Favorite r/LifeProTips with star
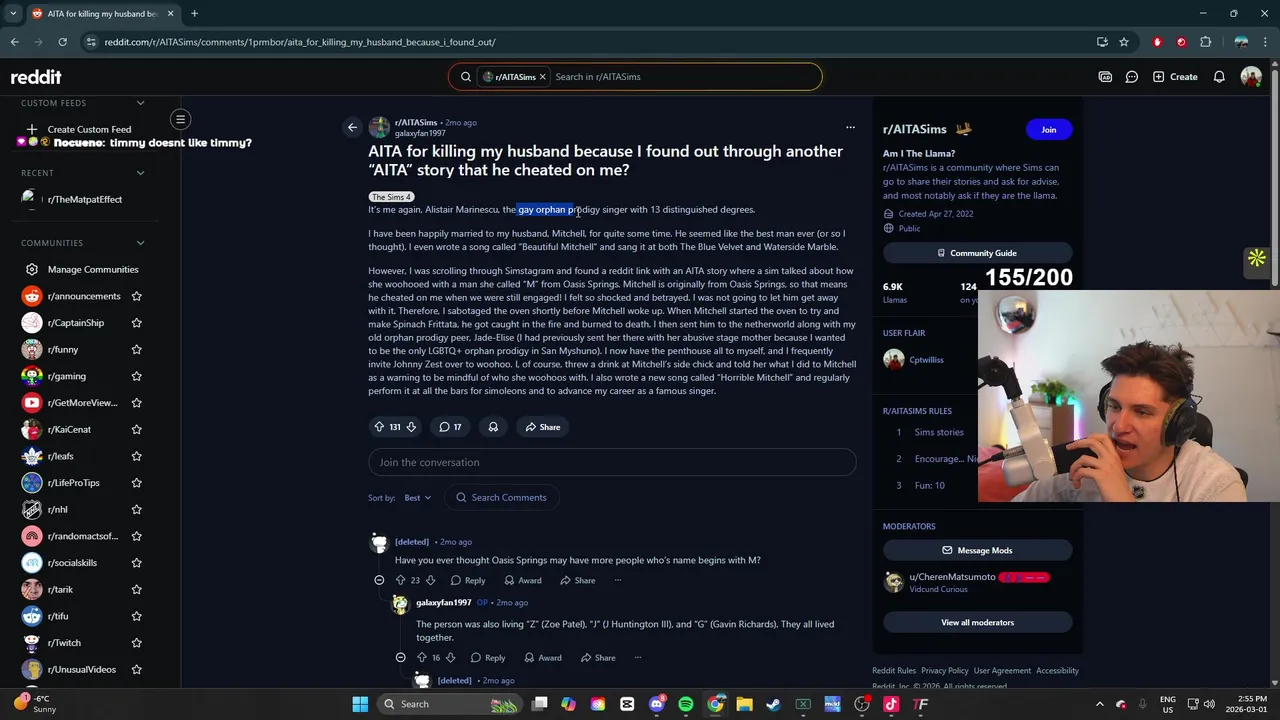1280x720 pixels. (x=137, y=483)
